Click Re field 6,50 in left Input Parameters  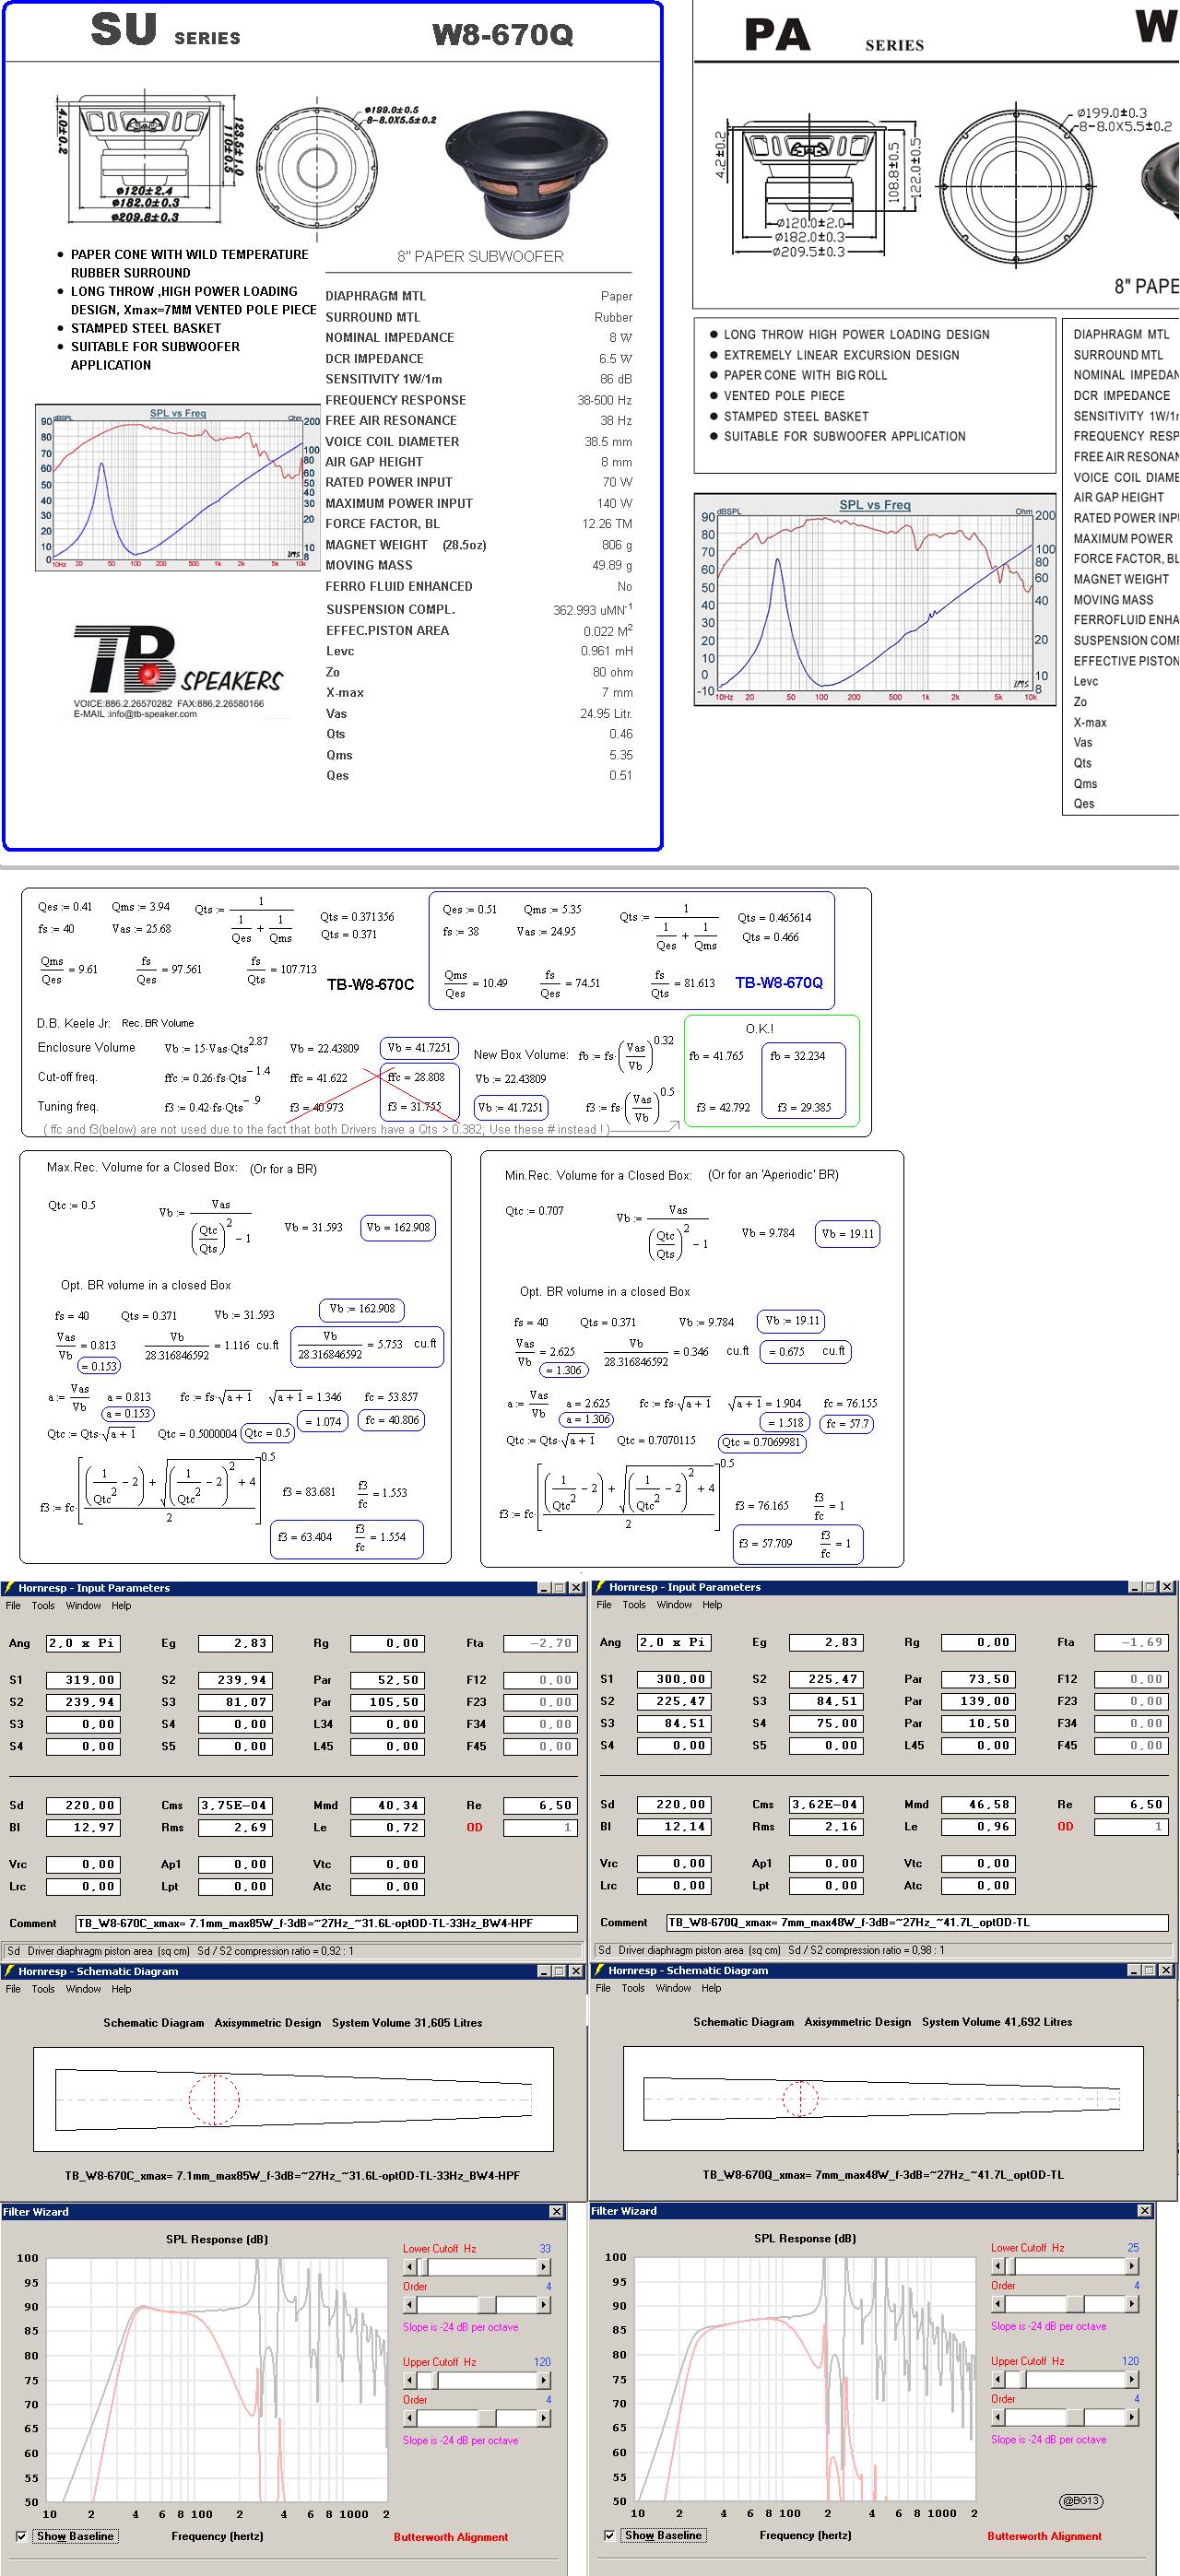point(540,1805)
